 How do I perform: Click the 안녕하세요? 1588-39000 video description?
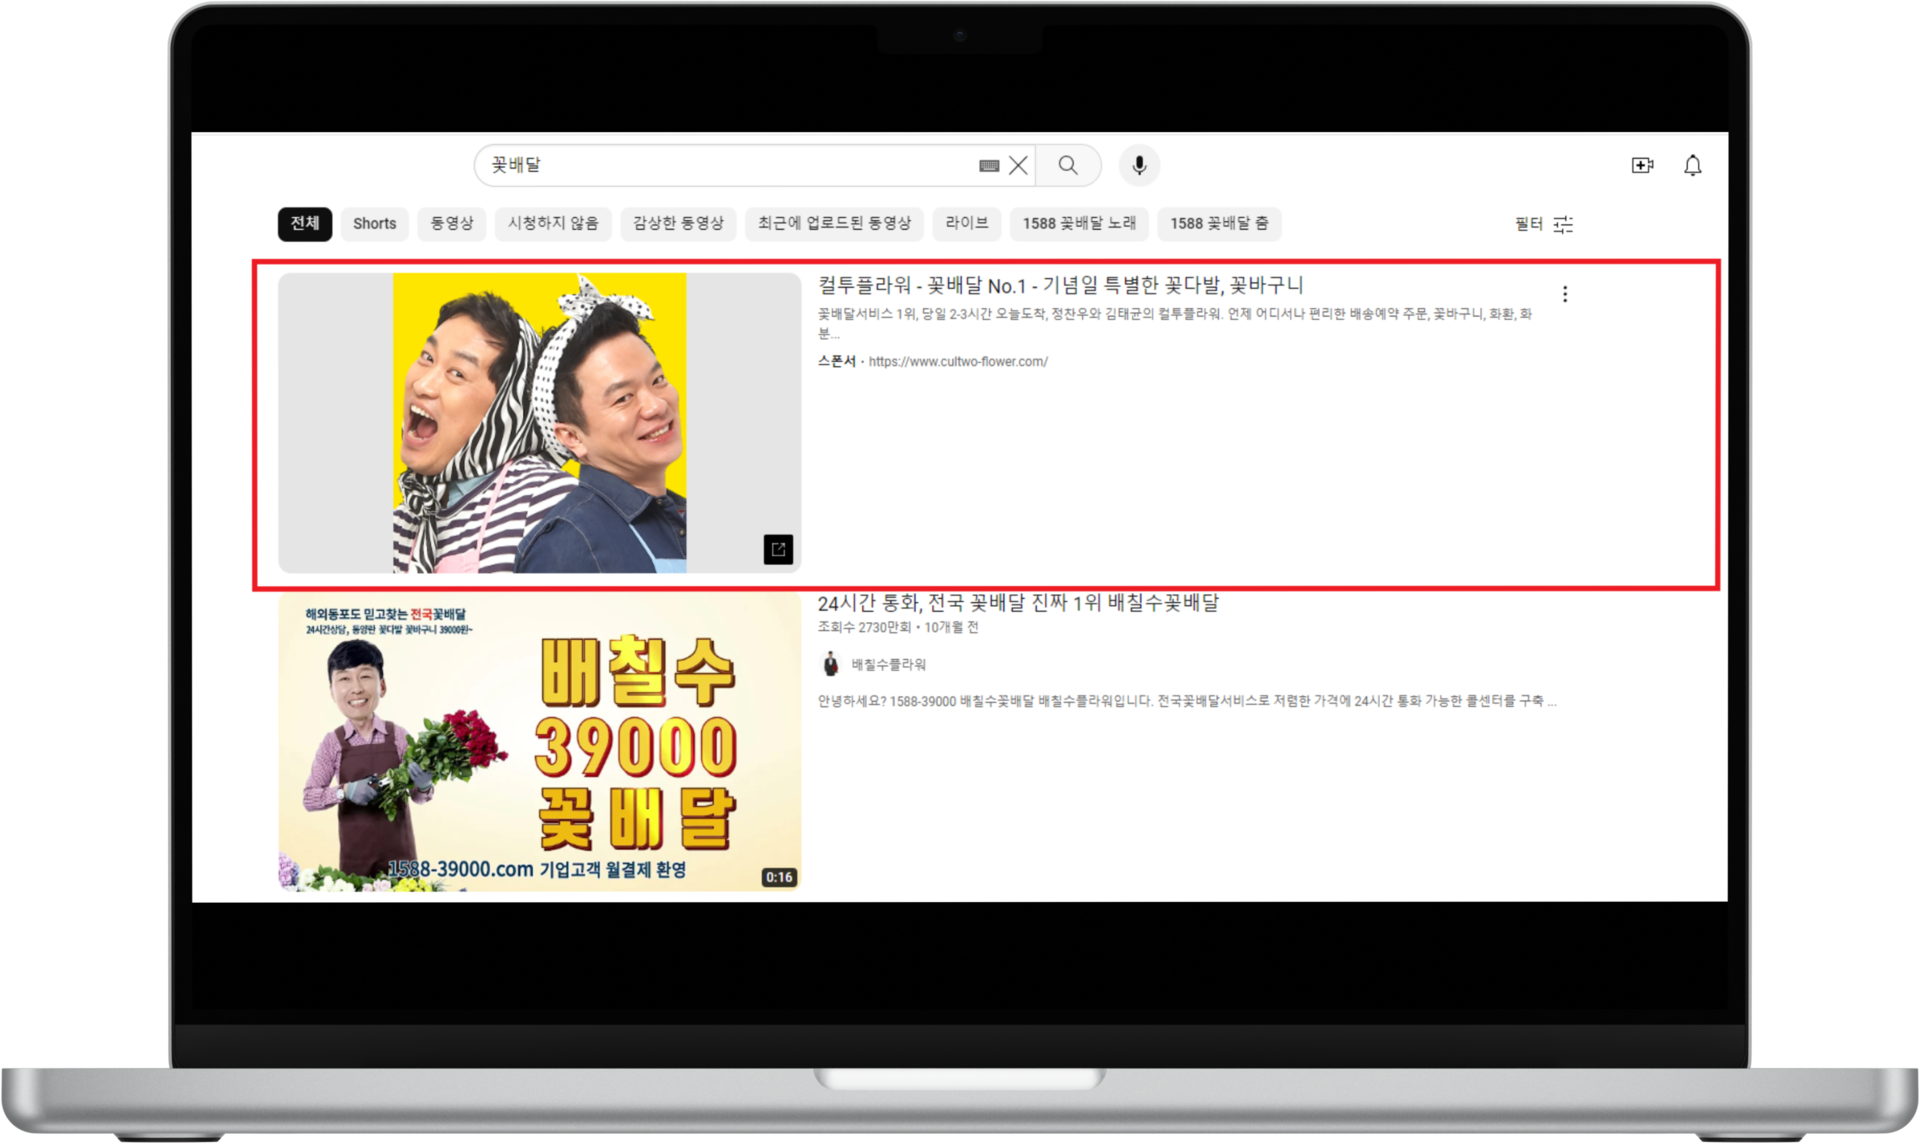pyautogui.click(x=1187, y=701)
